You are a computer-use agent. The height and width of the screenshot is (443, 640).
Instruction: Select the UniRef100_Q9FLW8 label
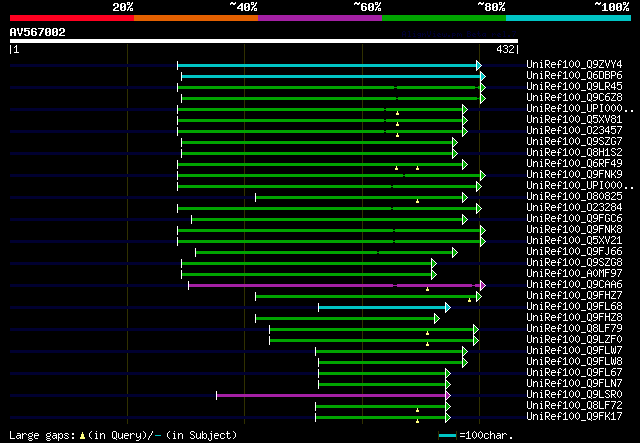pyautogui.click(x=574, y=362)
